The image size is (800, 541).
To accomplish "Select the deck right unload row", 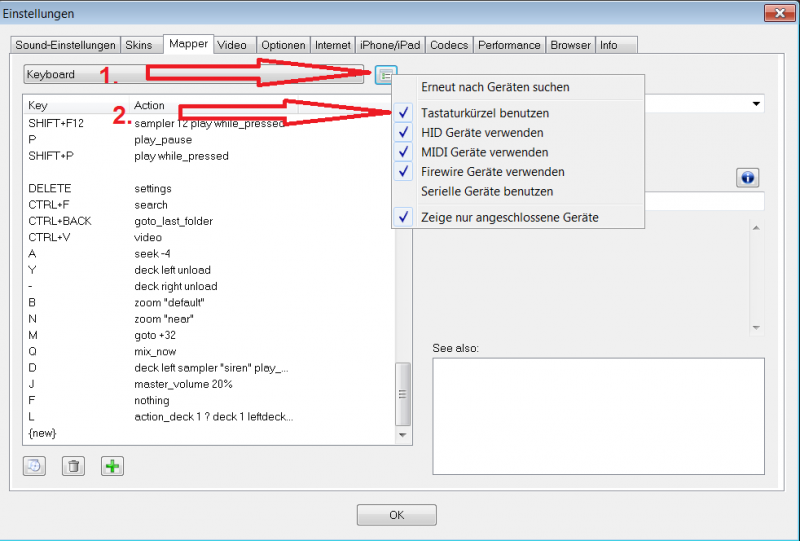I will [209, 286].
